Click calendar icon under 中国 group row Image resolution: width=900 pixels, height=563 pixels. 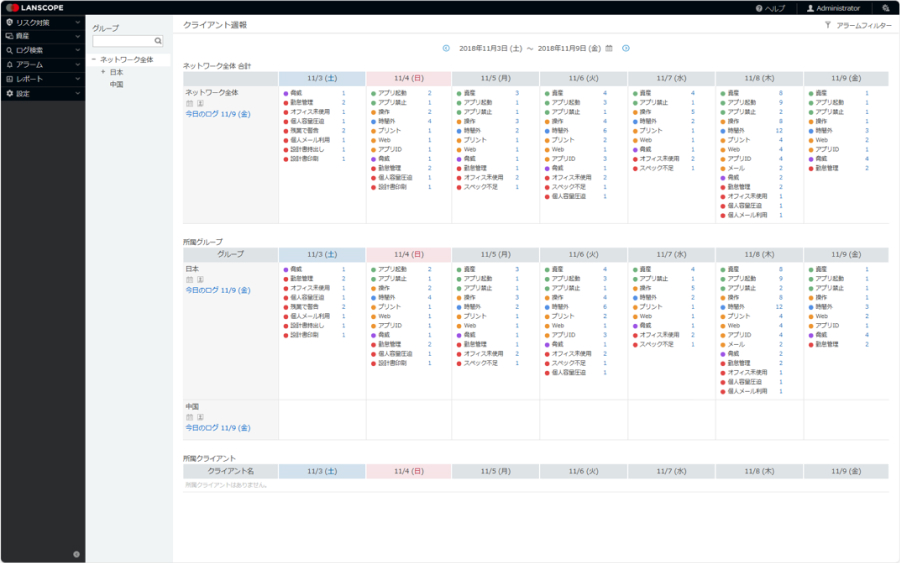point(189,417)
